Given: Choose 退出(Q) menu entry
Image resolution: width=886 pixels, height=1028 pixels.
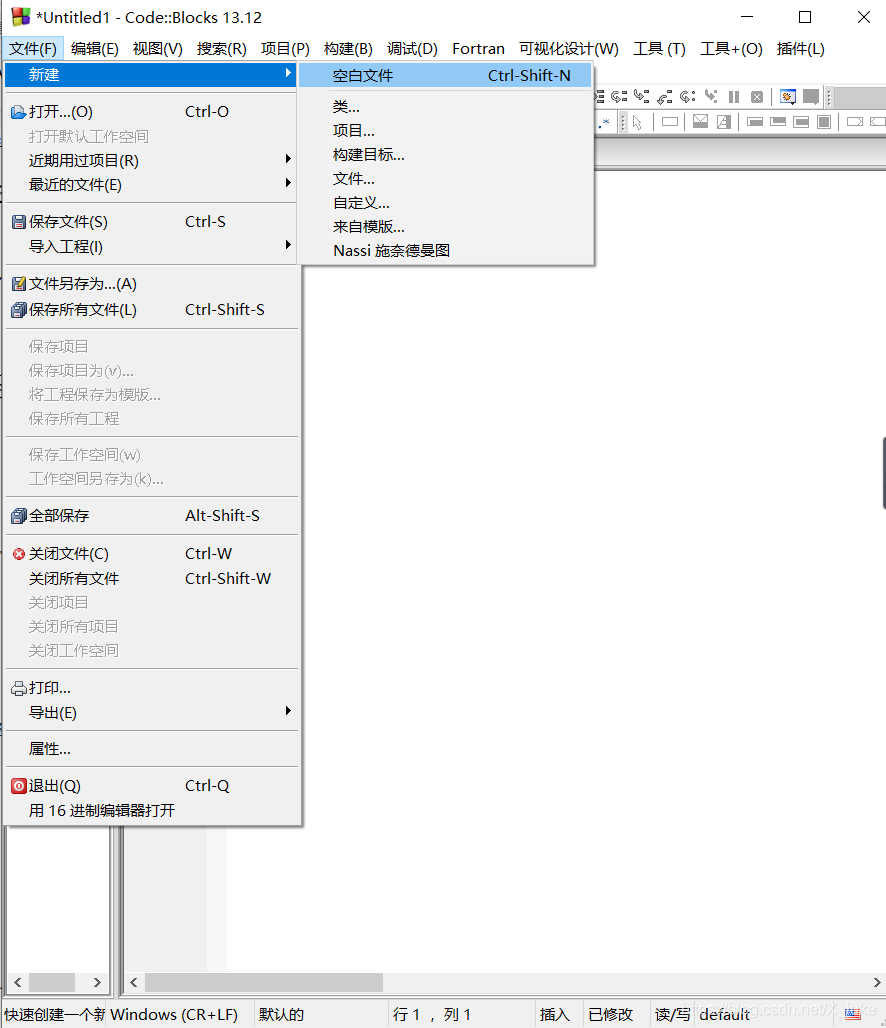Looking at the screenshot, I should point(151,785).
